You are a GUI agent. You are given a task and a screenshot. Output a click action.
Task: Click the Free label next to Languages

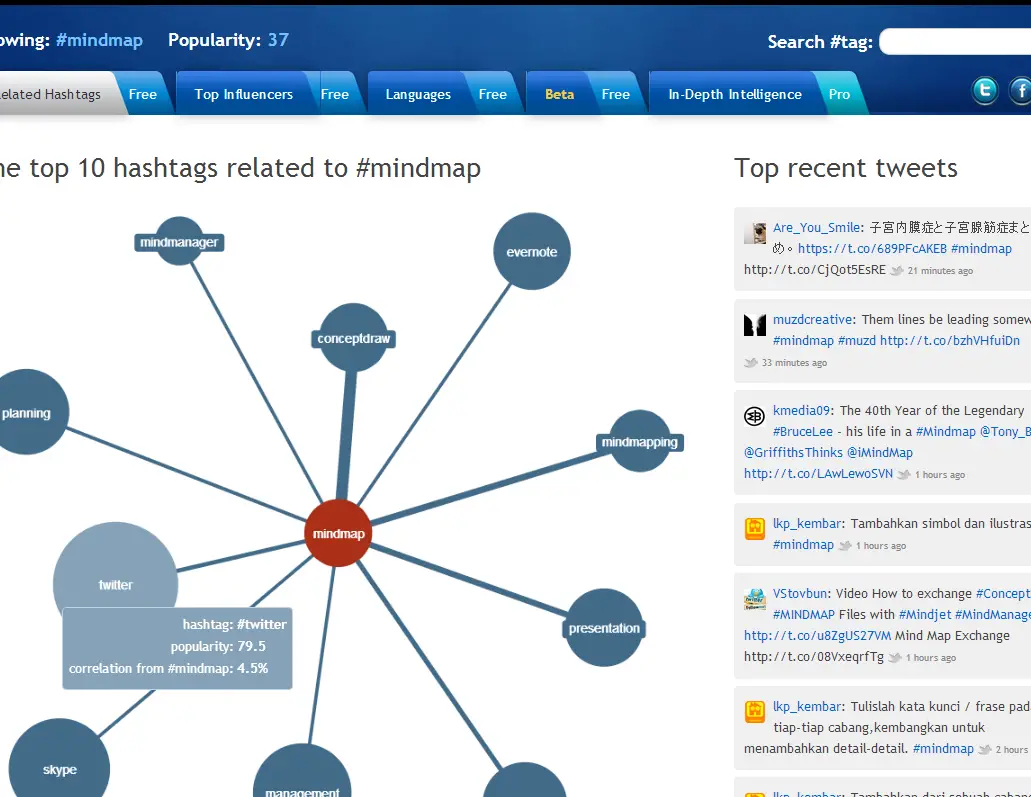tap(492, 94)
